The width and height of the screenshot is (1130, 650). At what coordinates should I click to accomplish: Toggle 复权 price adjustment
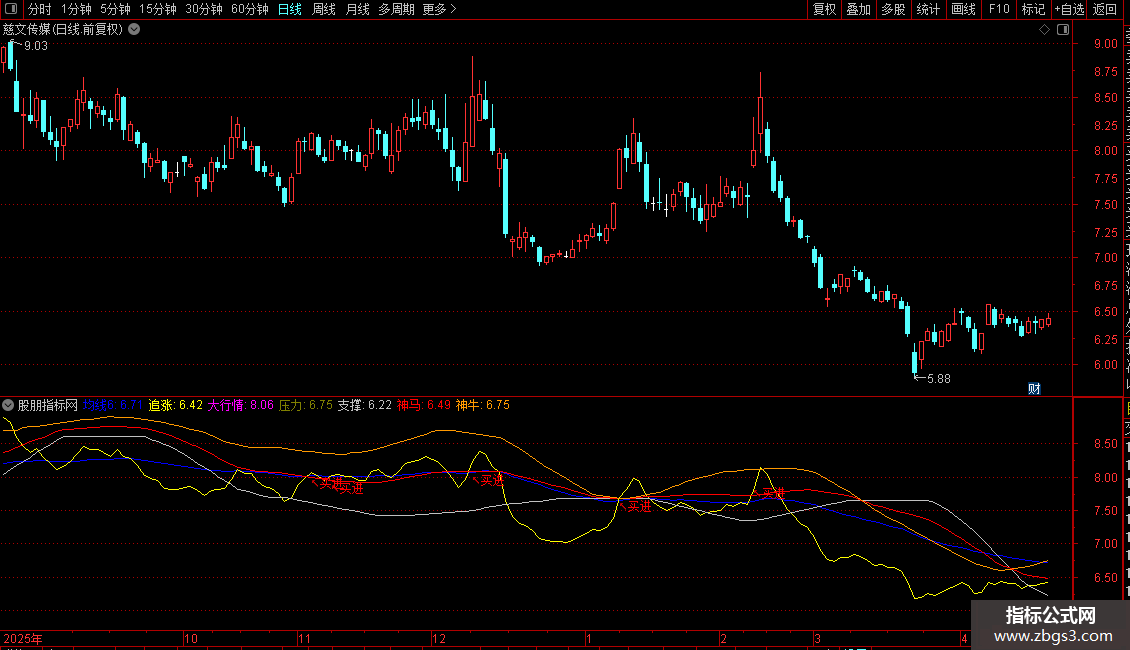tap(824, 10)
